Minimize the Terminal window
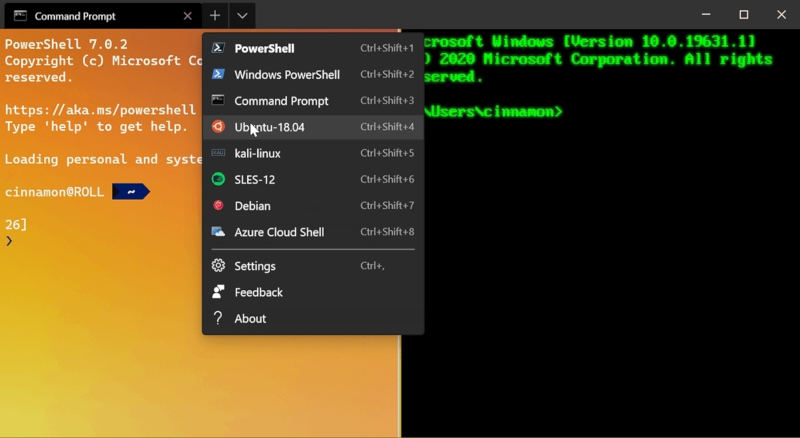 pyautogui.click(x=706, y=15)
